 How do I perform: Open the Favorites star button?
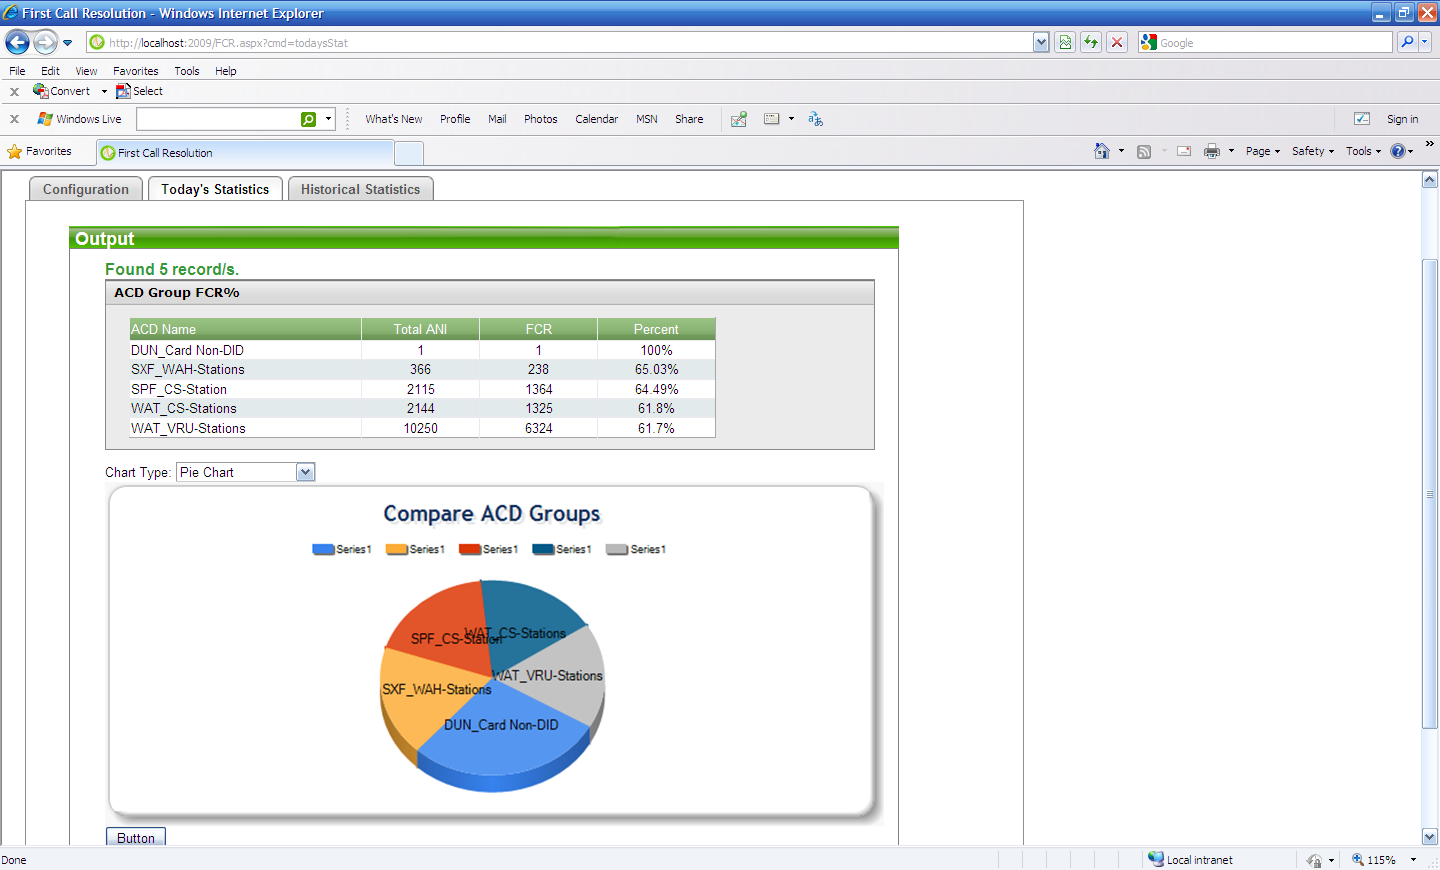pyautogui.click(x=40, y=152)
